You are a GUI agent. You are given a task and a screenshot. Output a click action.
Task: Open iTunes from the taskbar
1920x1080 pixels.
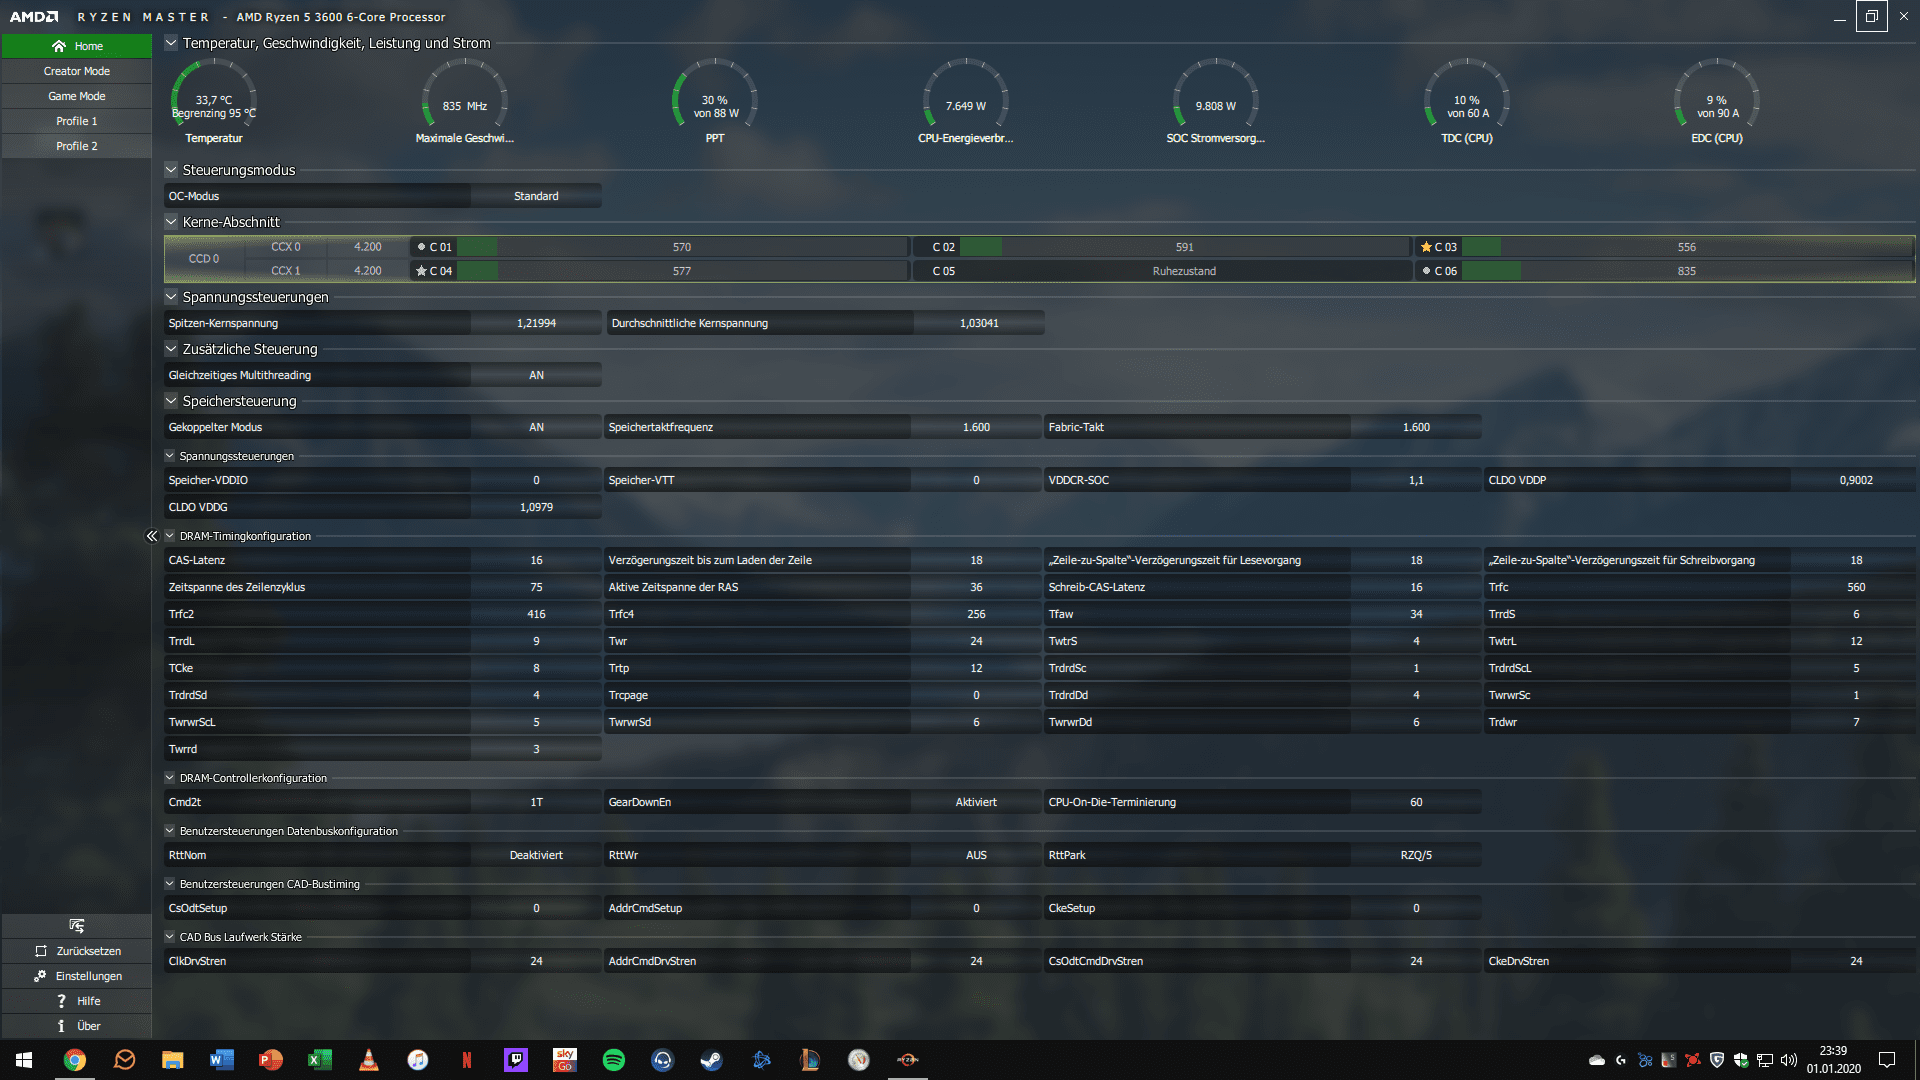(418, 1060)
